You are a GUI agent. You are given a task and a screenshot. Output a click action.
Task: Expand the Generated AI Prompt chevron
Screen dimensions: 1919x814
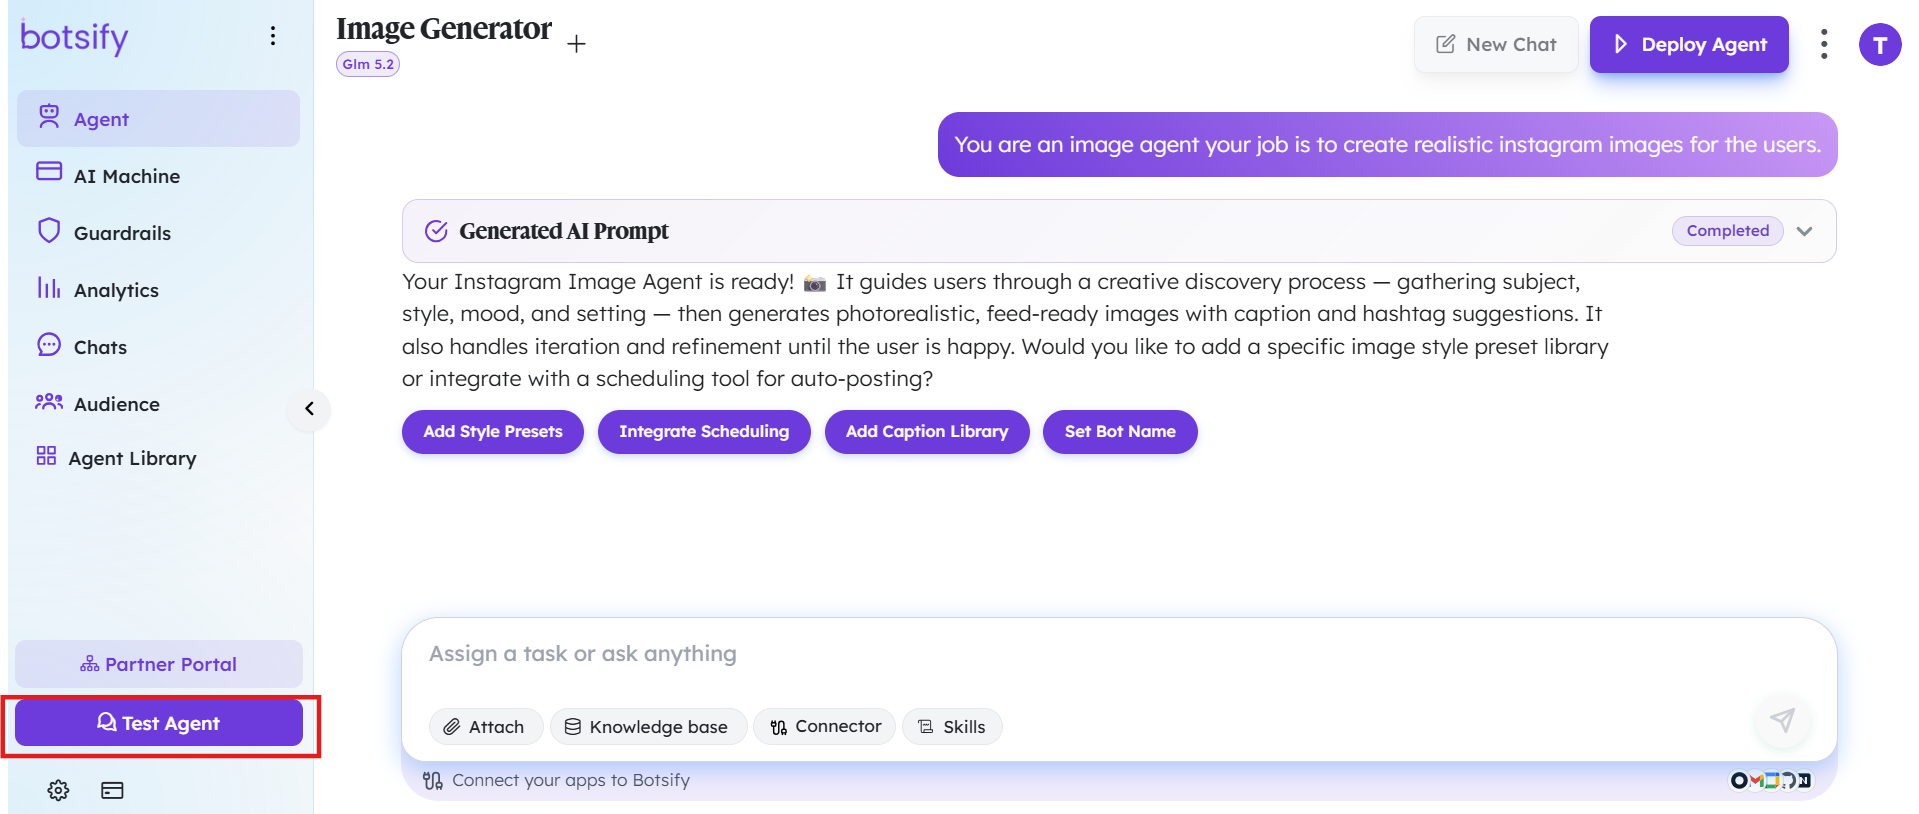[1804, 231]
